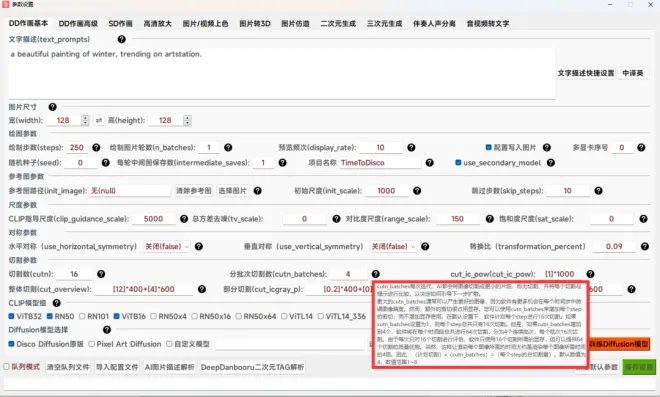Open 图片转3D tab
Viewport: 660px width, 397px height.
(255, 24)
